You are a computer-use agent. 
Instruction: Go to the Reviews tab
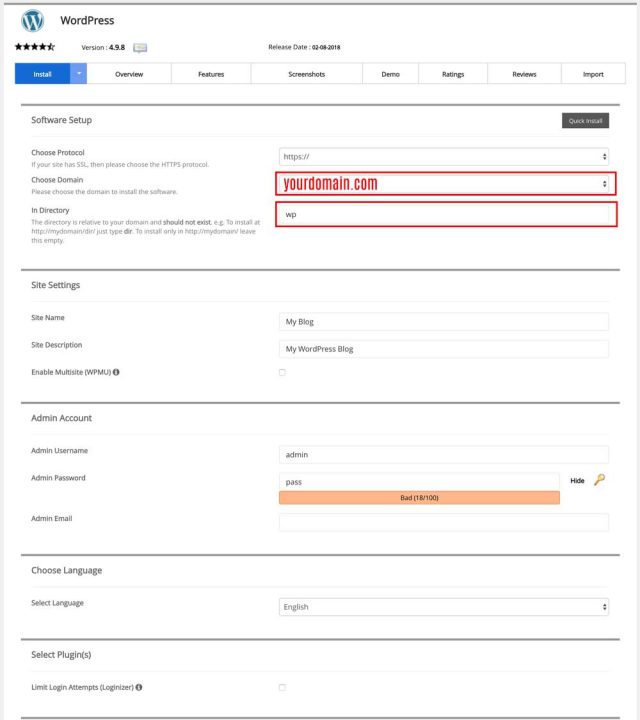[524, 74]
